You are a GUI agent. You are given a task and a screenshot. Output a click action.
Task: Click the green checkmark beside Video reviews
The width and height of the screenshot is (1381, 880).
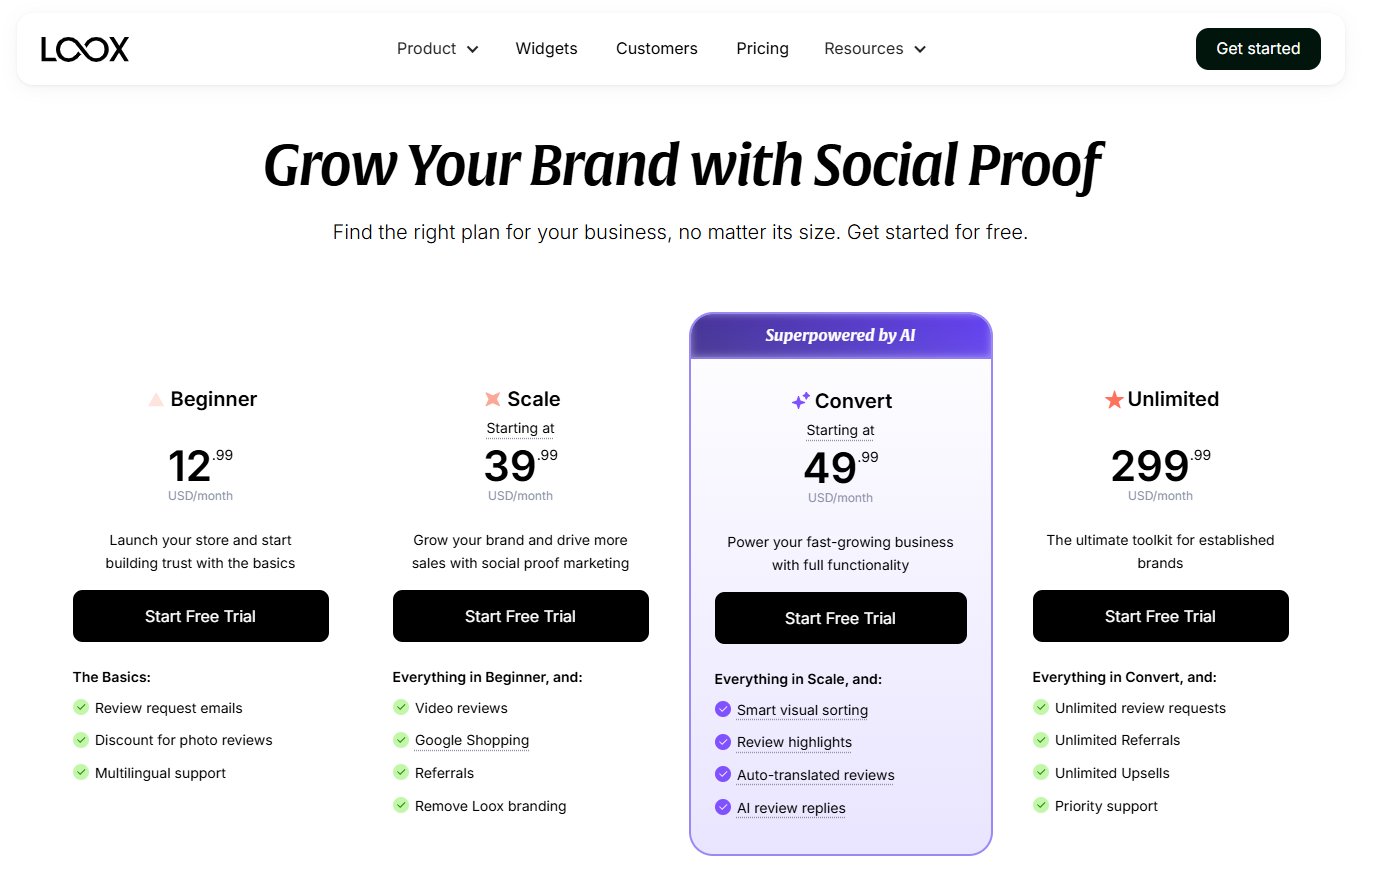401,707
